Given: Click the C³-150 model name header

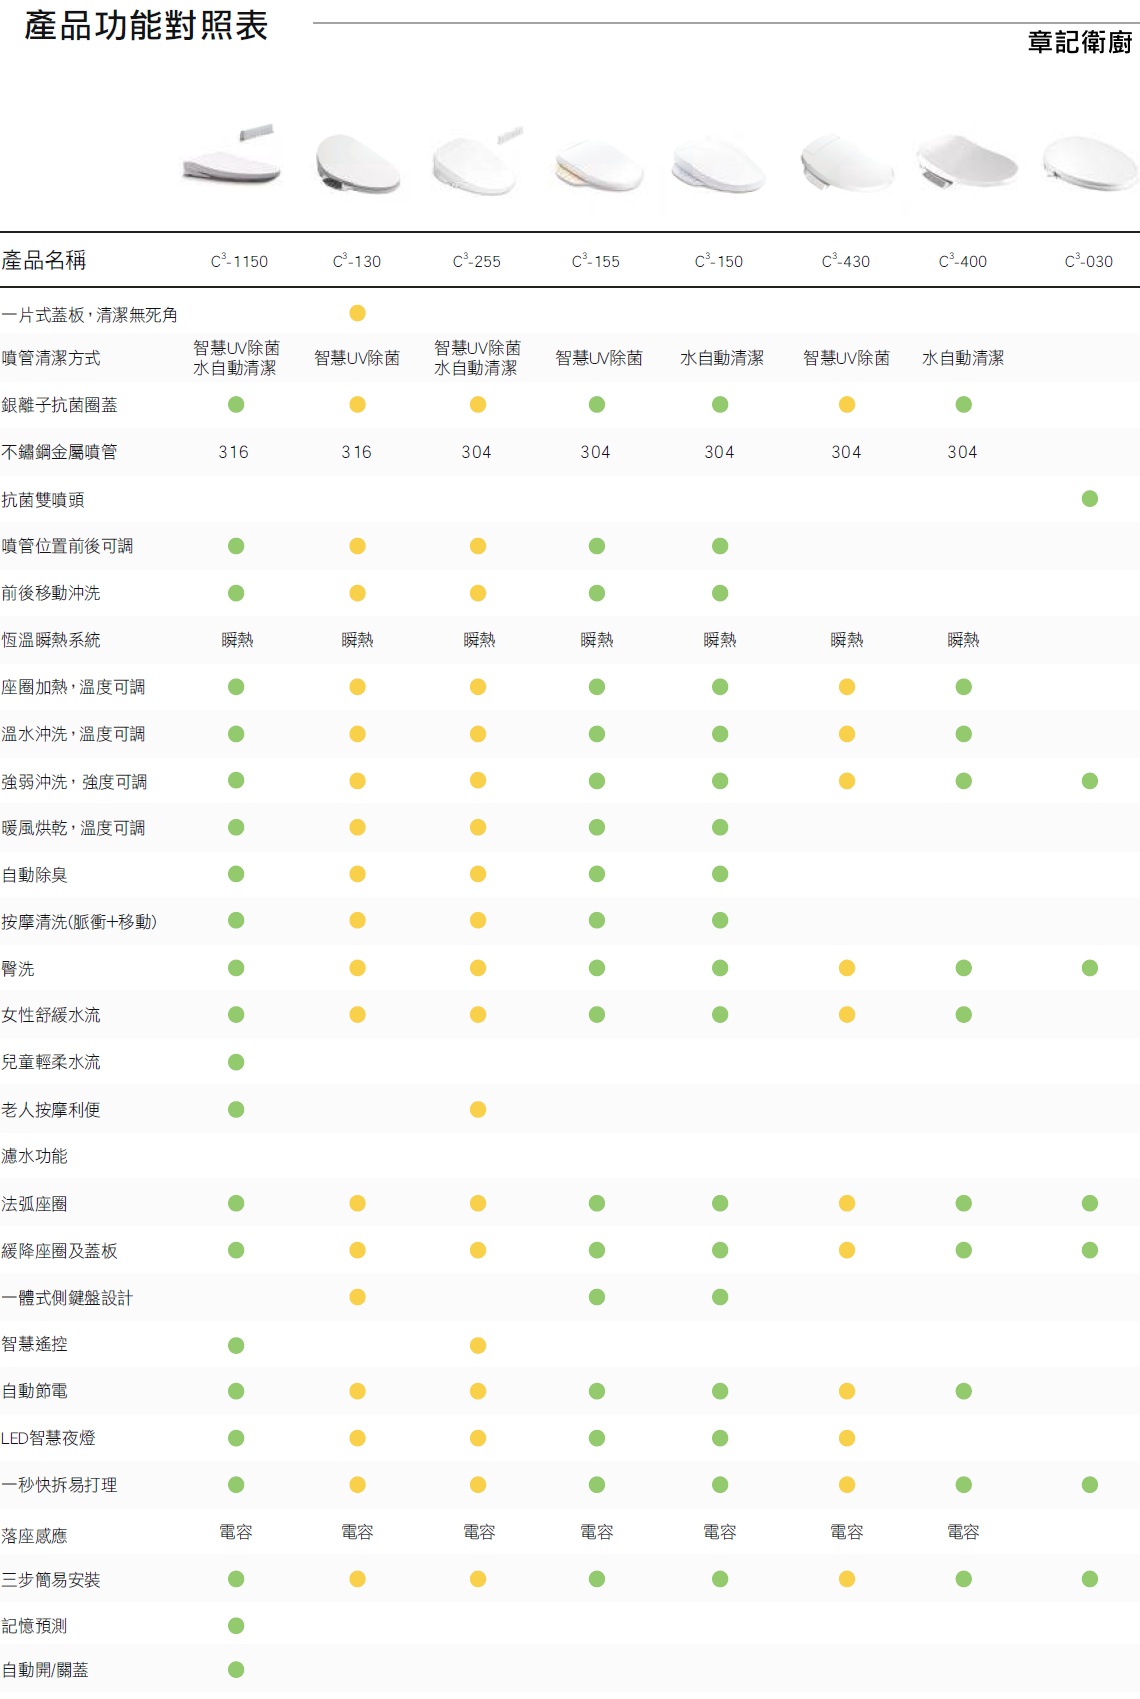Looking at the screenshot, I should point(719,261).
